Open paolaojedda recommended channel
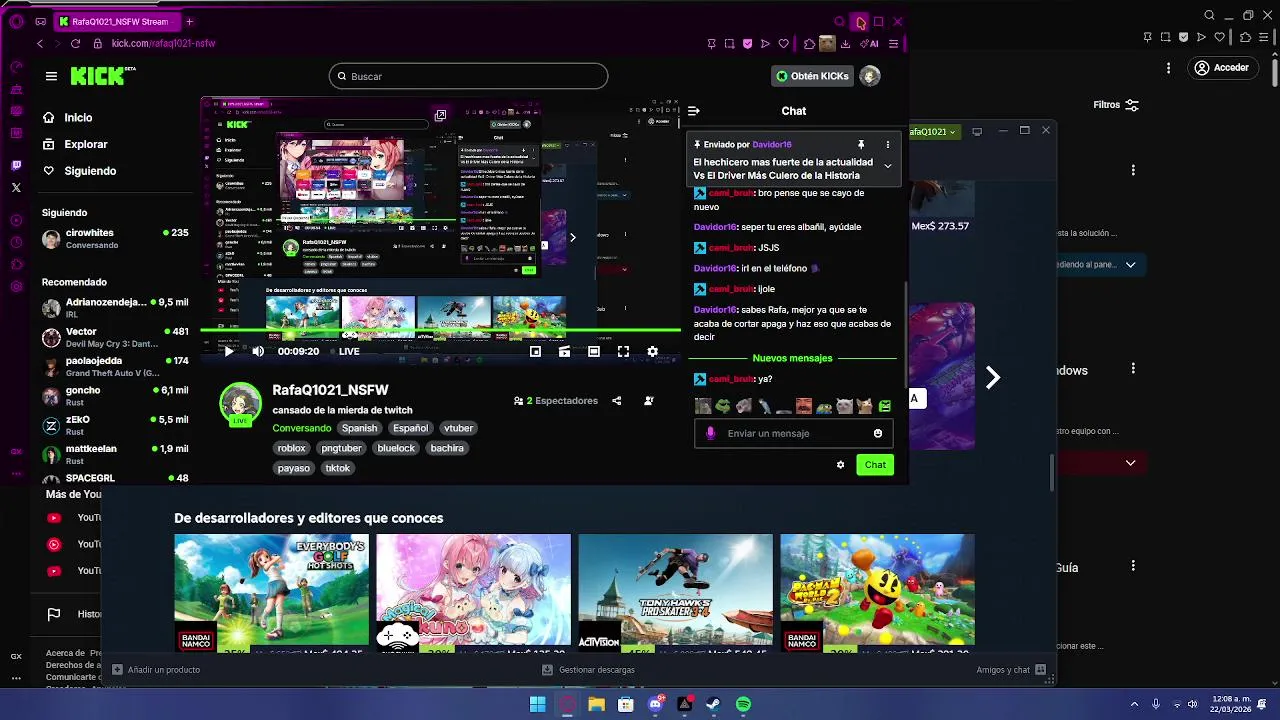The width and height of the screenshot is (1280, 720). click(x=115, y=366)
